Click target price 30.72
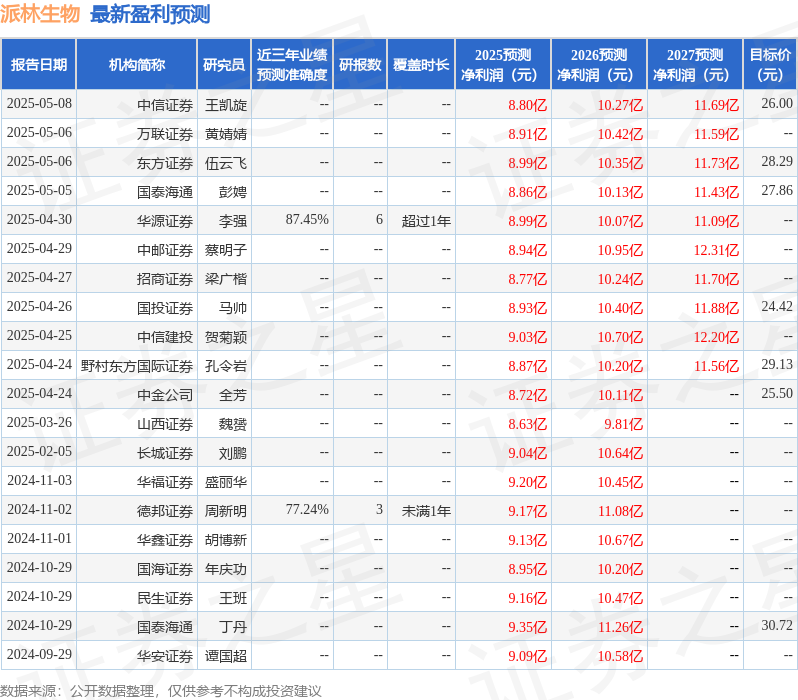Screen dimensions: 798x700 pos(777,626)
